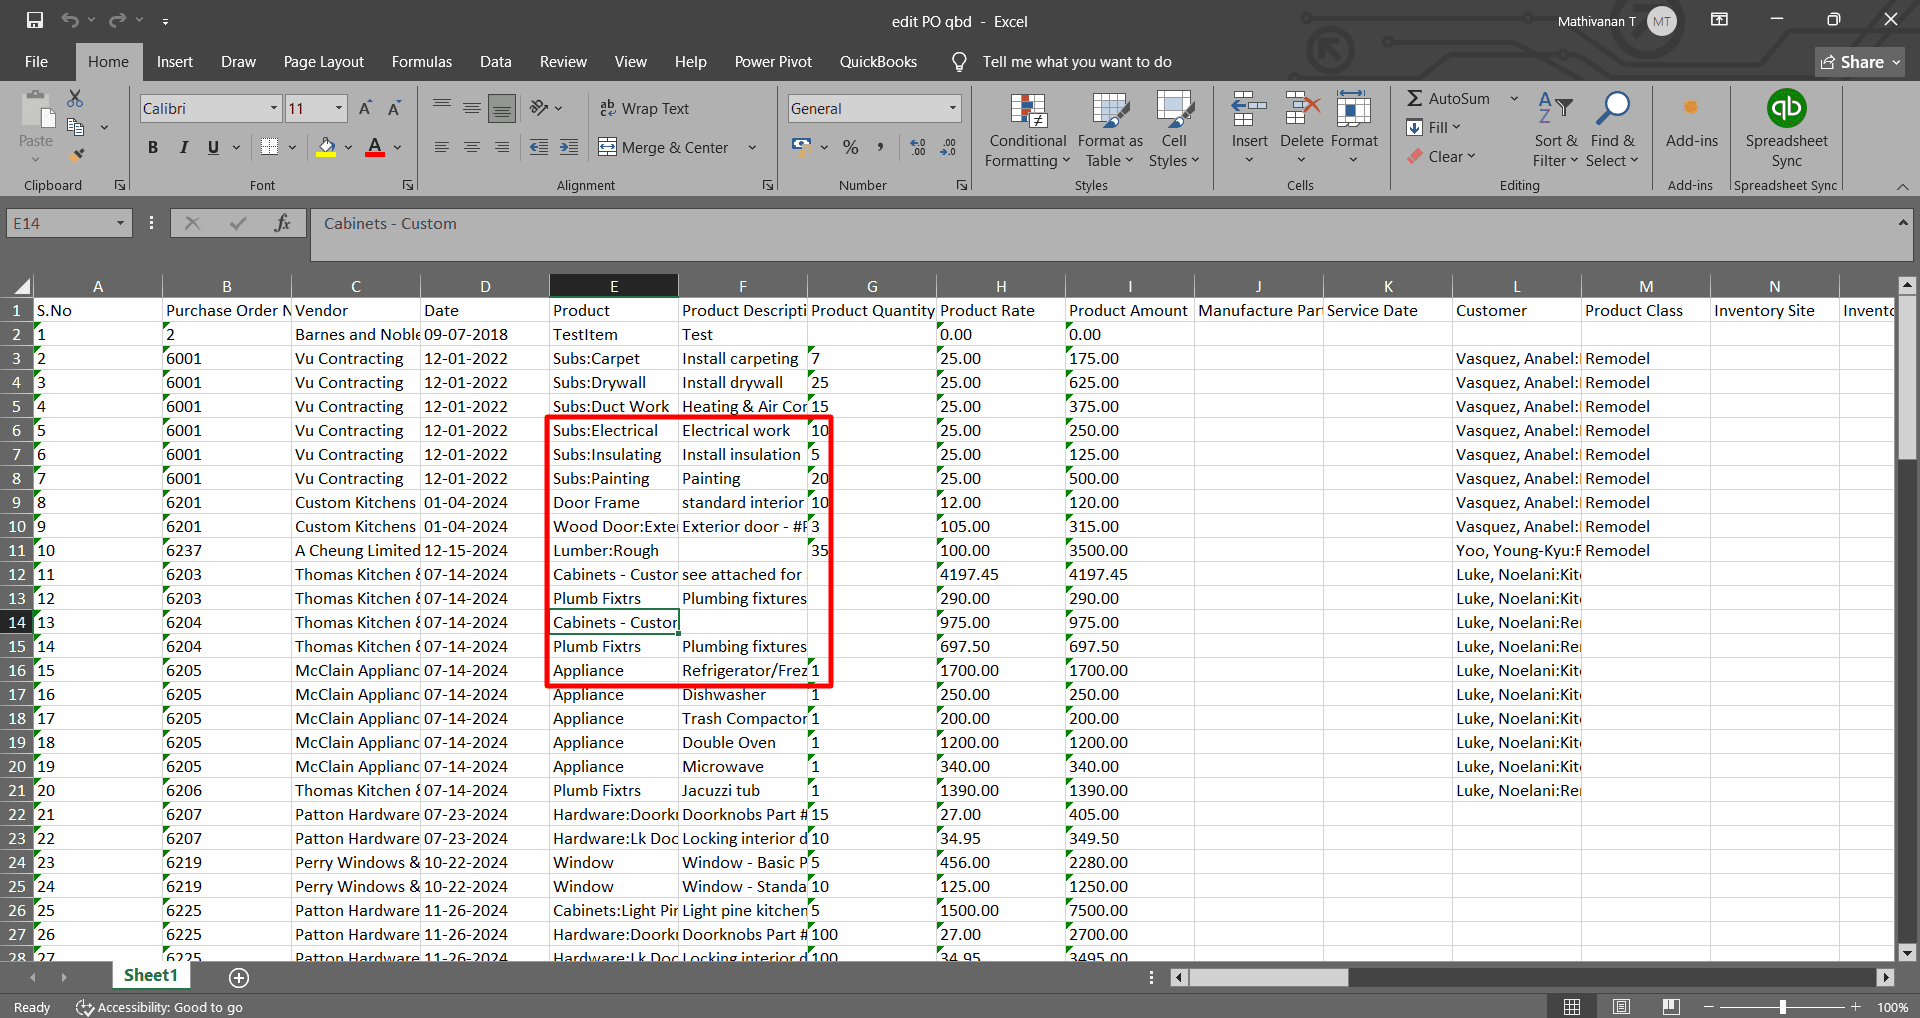1920x1018 pixels.
Task: Open Accounting Number Format icon
Action: click(x=801, y=146)
